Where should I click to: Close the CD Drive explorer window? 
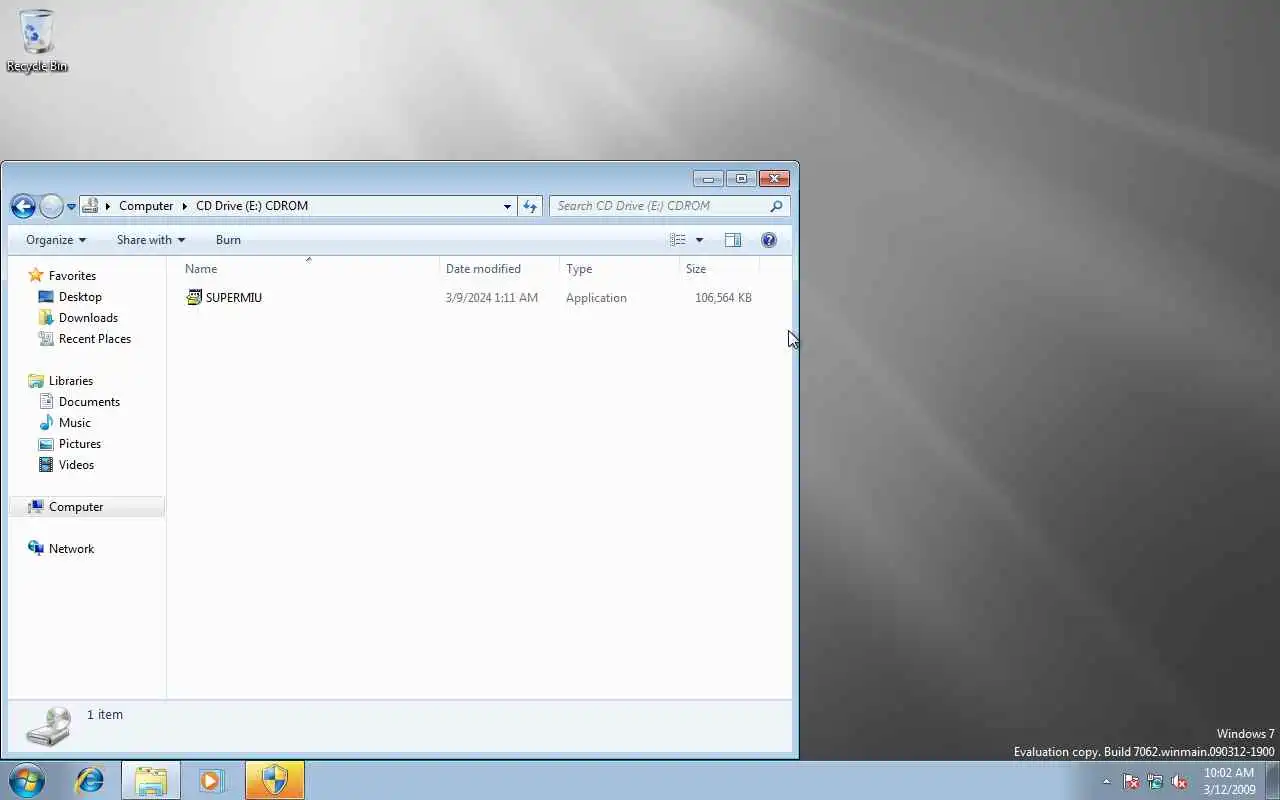tap(774, 179)
